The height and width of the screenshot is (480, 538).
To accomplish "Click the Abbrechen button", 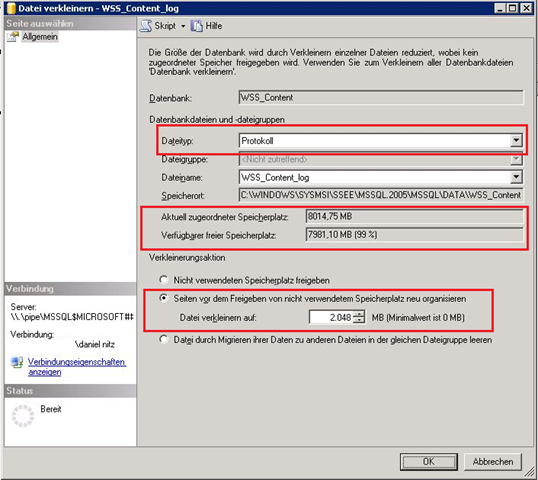I will pos(493,461).
